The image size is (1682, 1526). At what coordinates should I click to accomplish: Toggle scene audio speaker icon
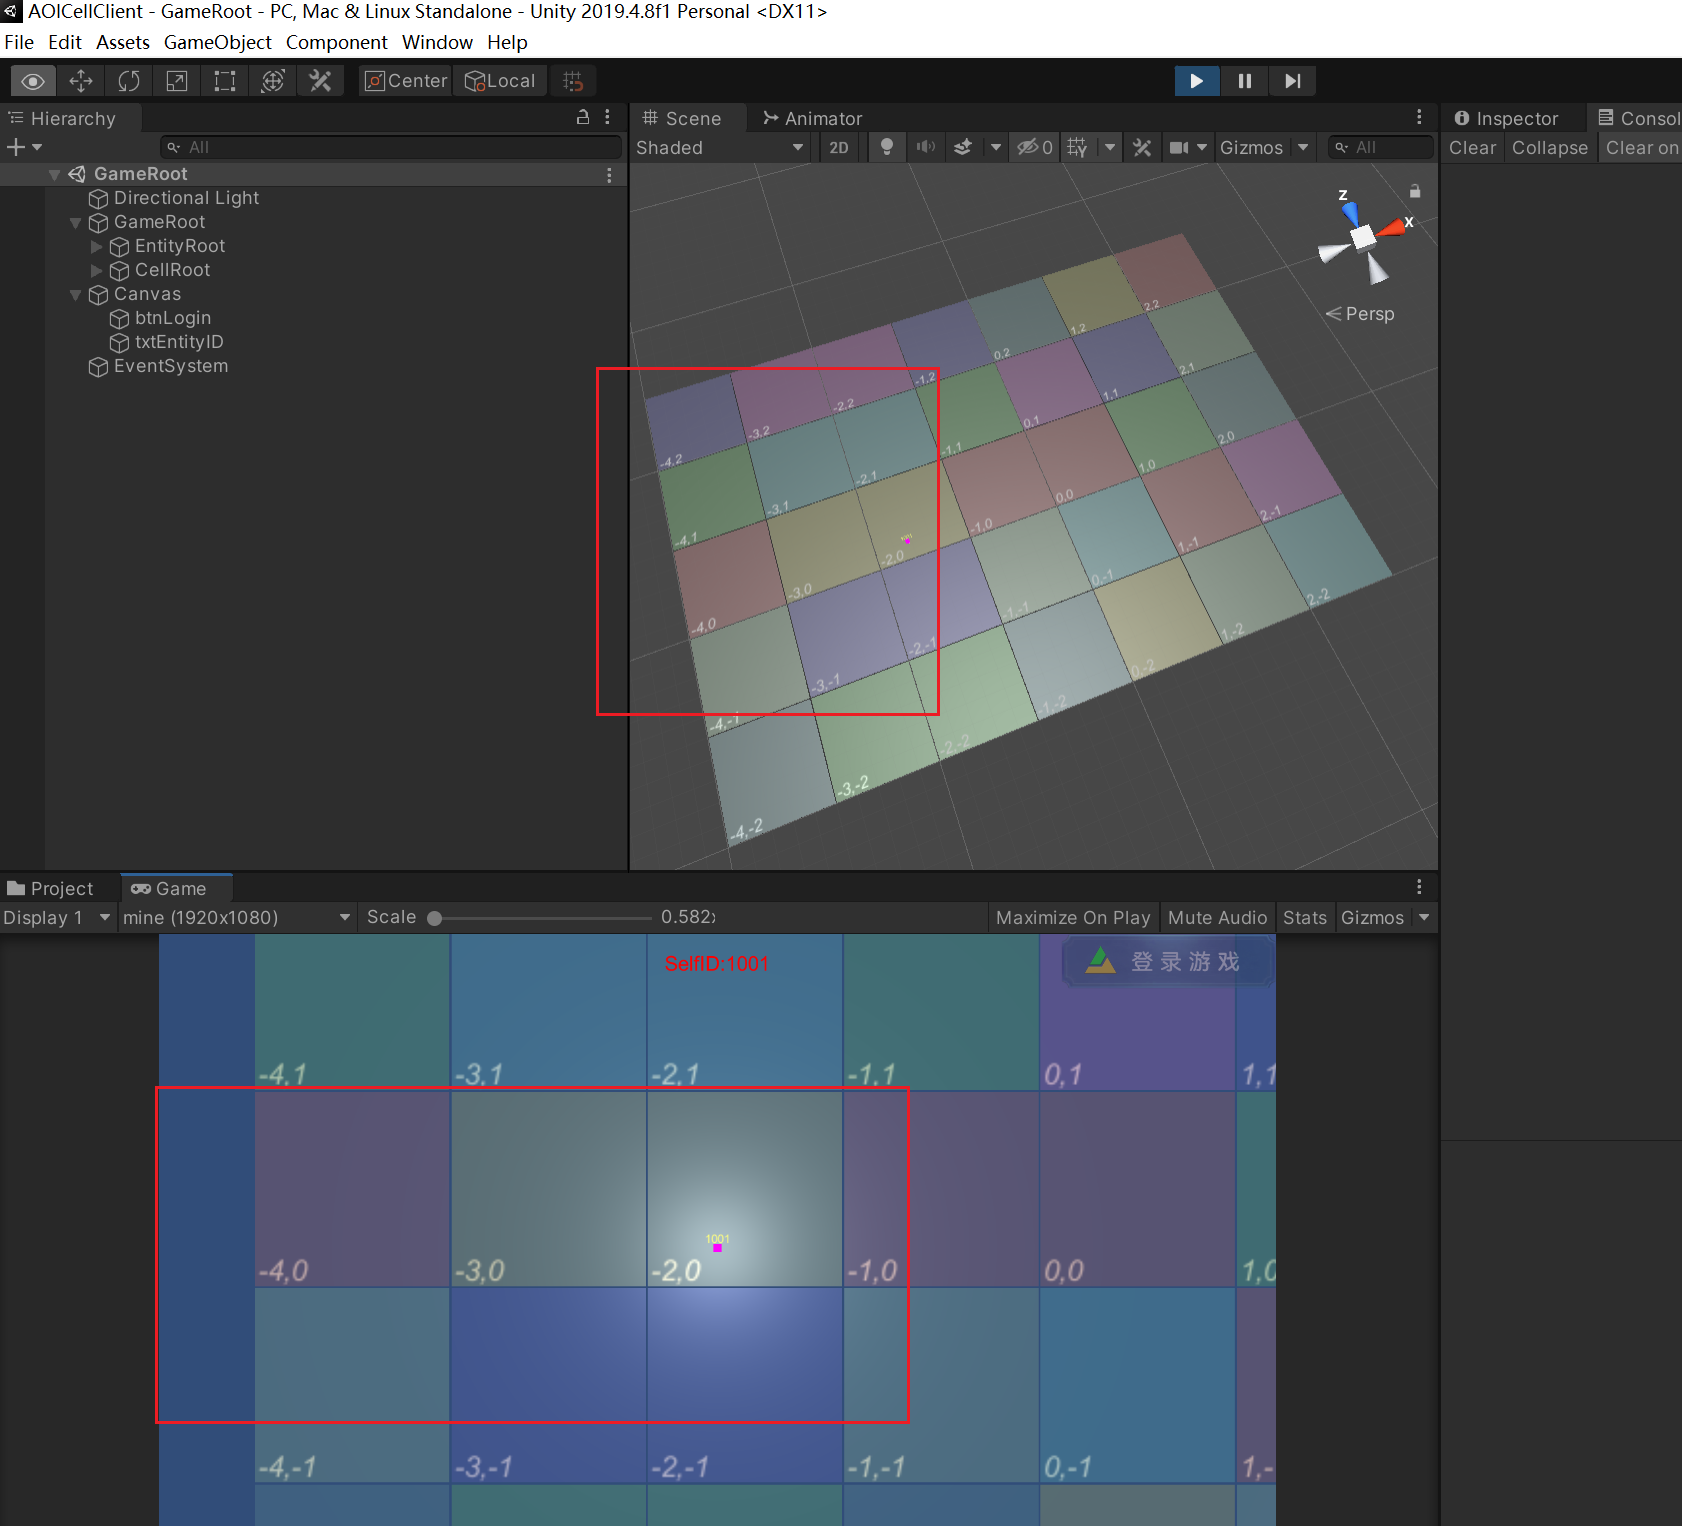click(x=926, y=148)
